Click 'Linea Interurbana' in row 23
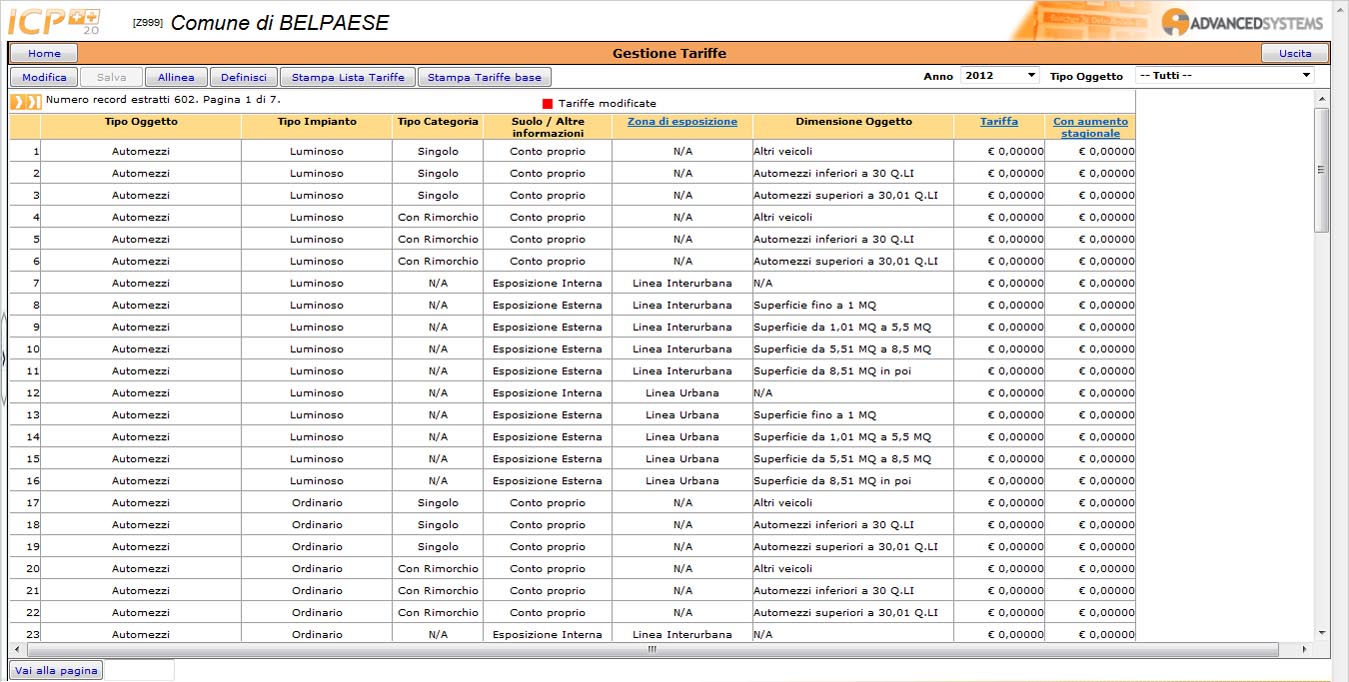Image resolution: width=1349 pixels, height=682 pixels. point(682,635)
